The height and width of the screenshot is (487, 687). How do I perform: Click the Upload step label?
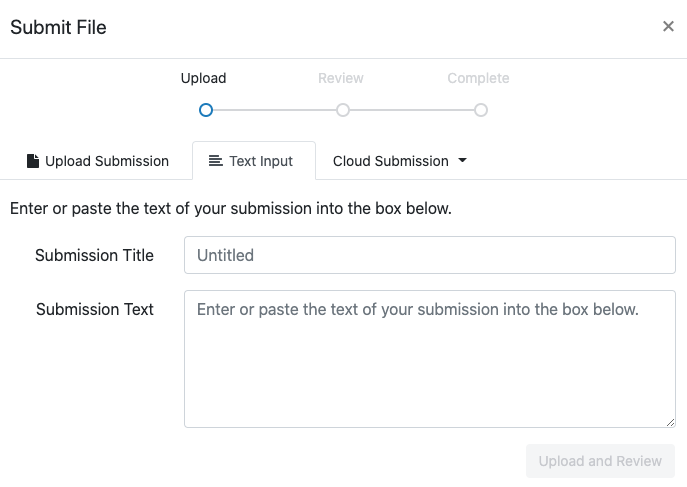[x=204, y=78]
